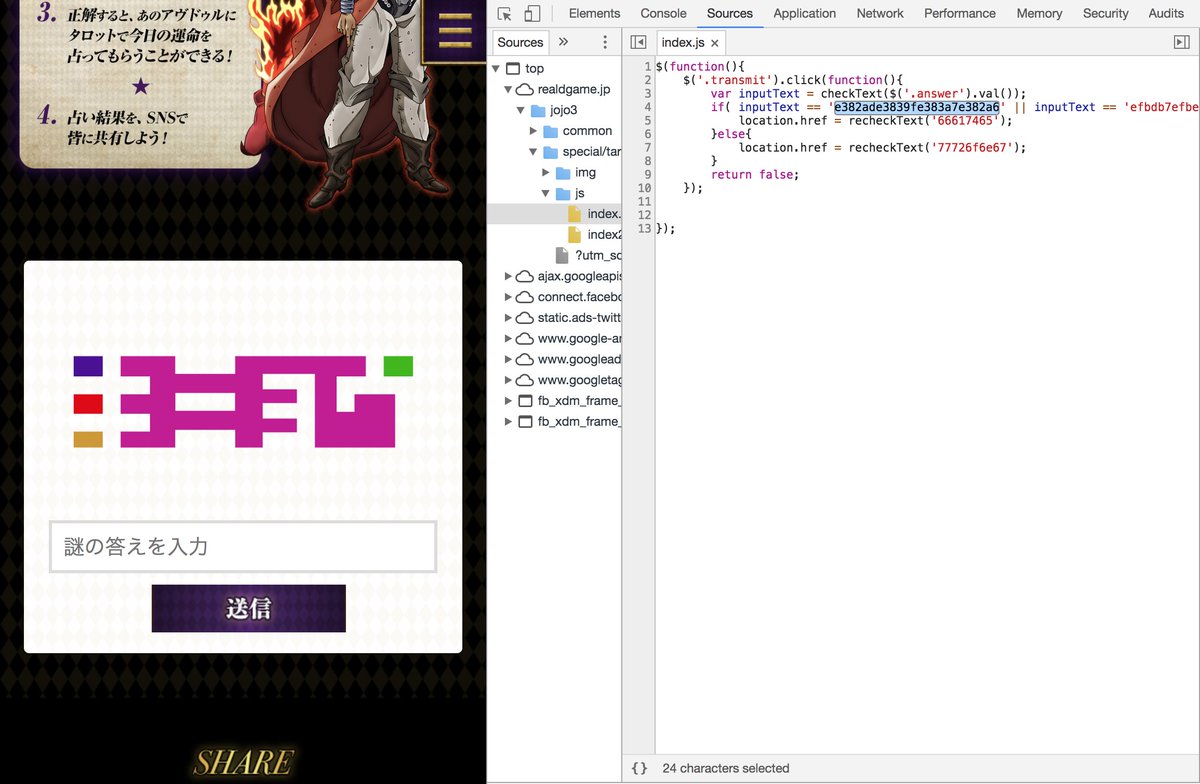Close the index.js editor tab

coord(715,43)
